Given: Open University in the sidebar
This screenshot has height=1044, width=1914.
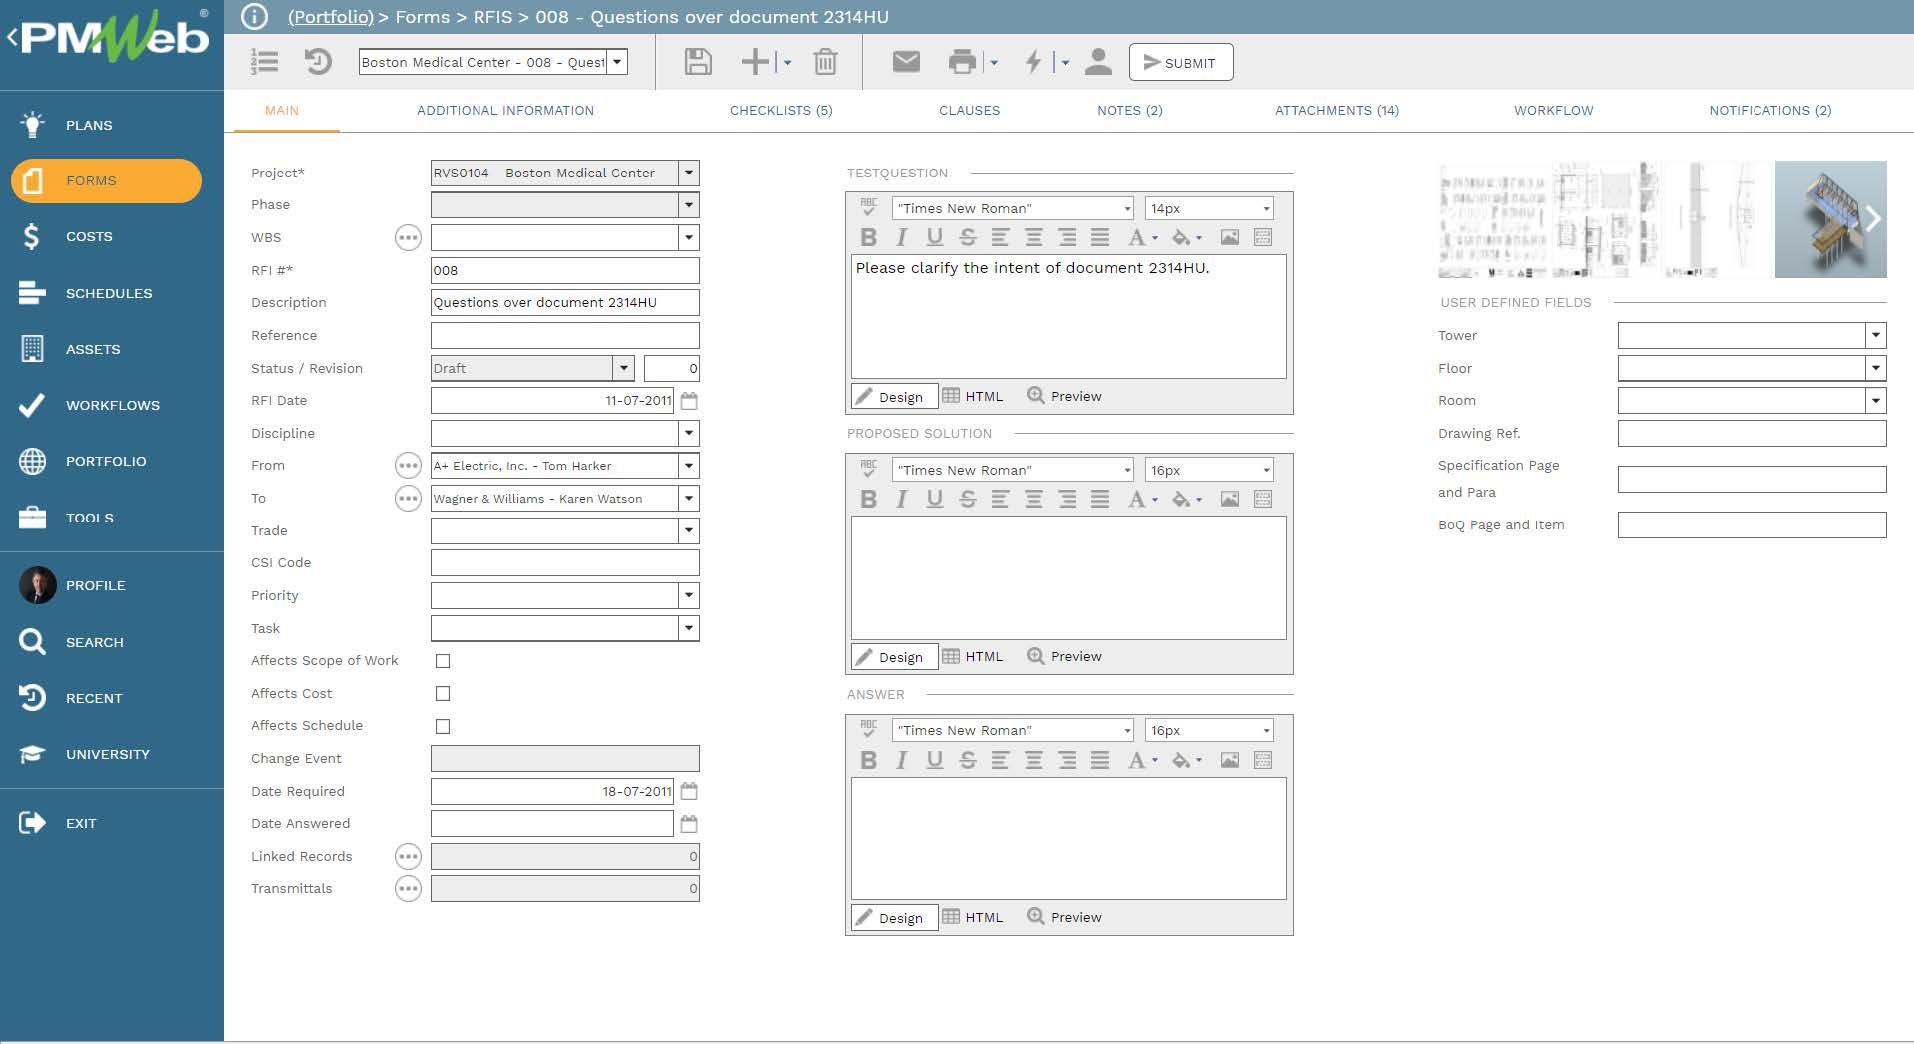Looking at the screenshot, I should [x=107, y=755].
